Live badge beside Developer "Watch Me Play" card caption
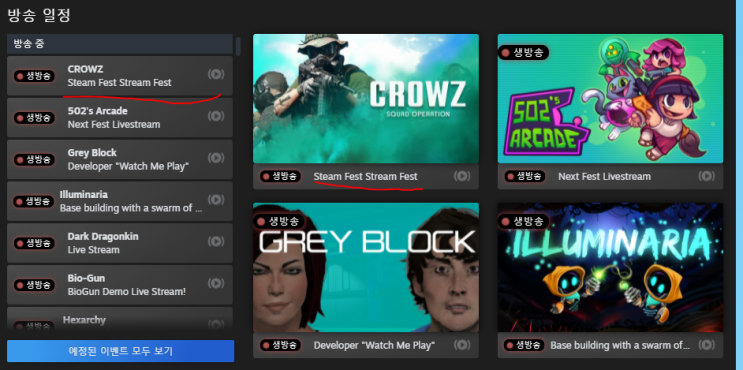This screenshot has height=370, width=743. coord(280,345)
